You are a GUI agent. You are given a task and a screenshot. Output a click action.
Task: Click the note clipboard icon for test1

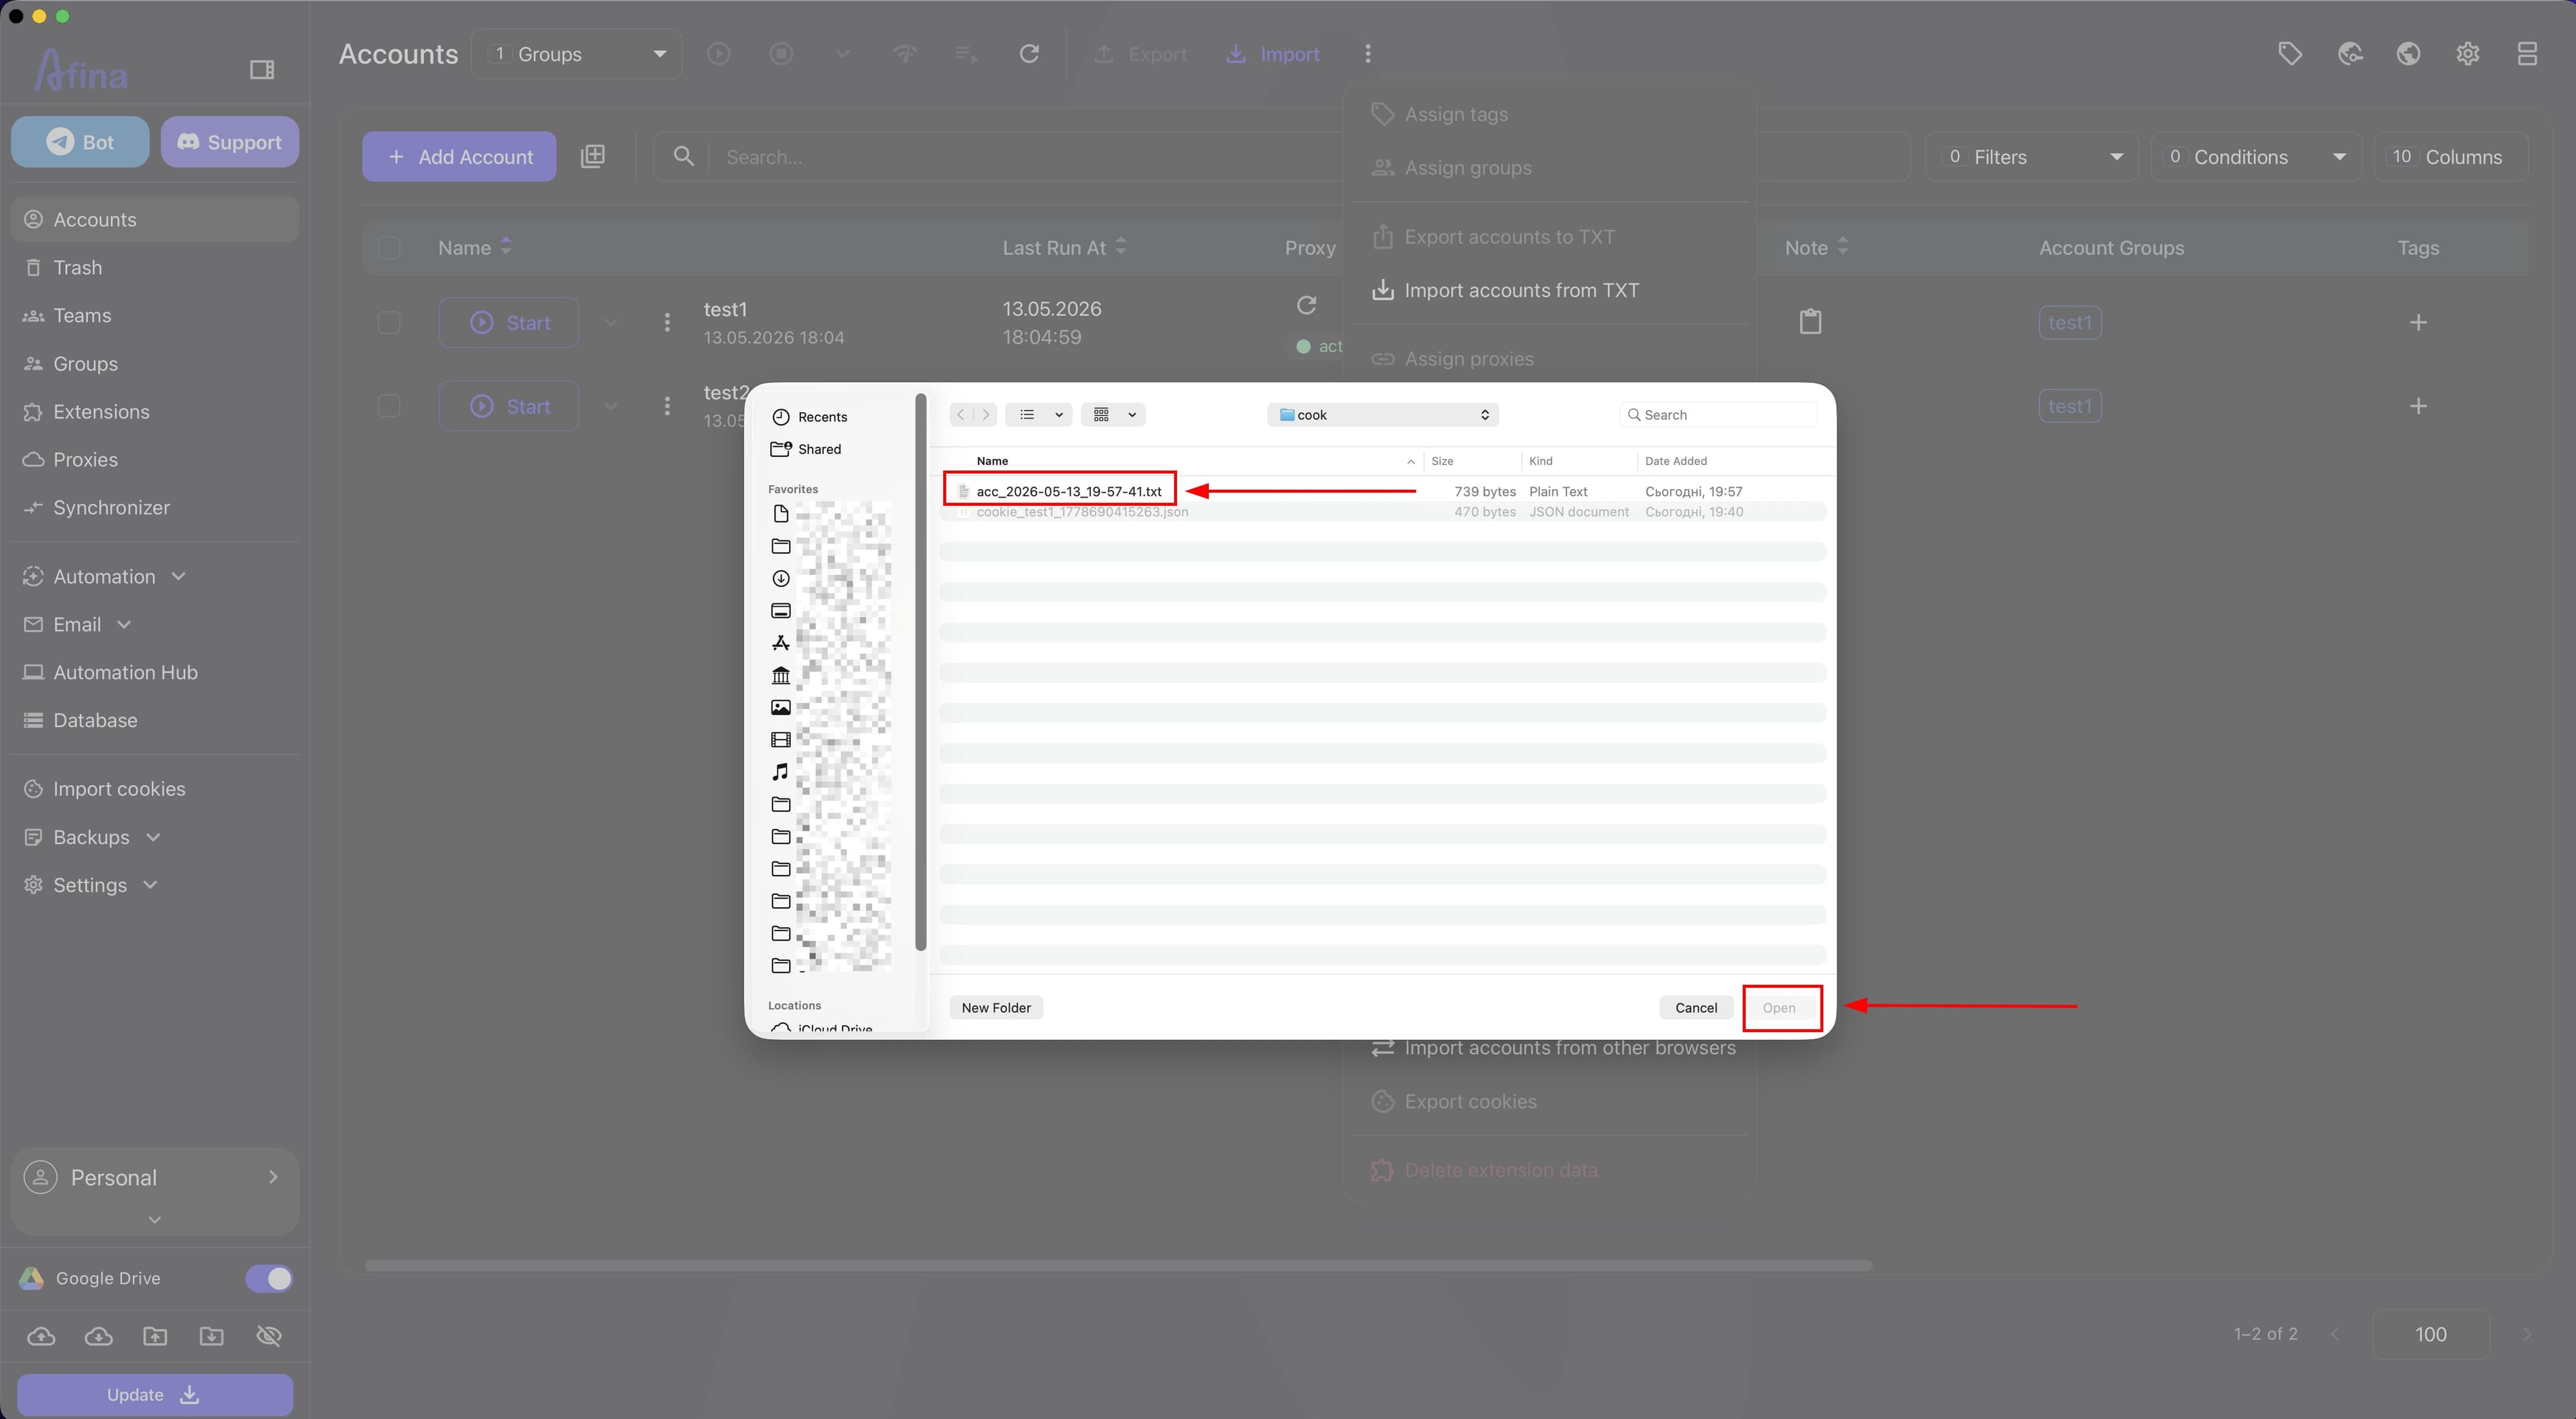(x=1810, y=322)
